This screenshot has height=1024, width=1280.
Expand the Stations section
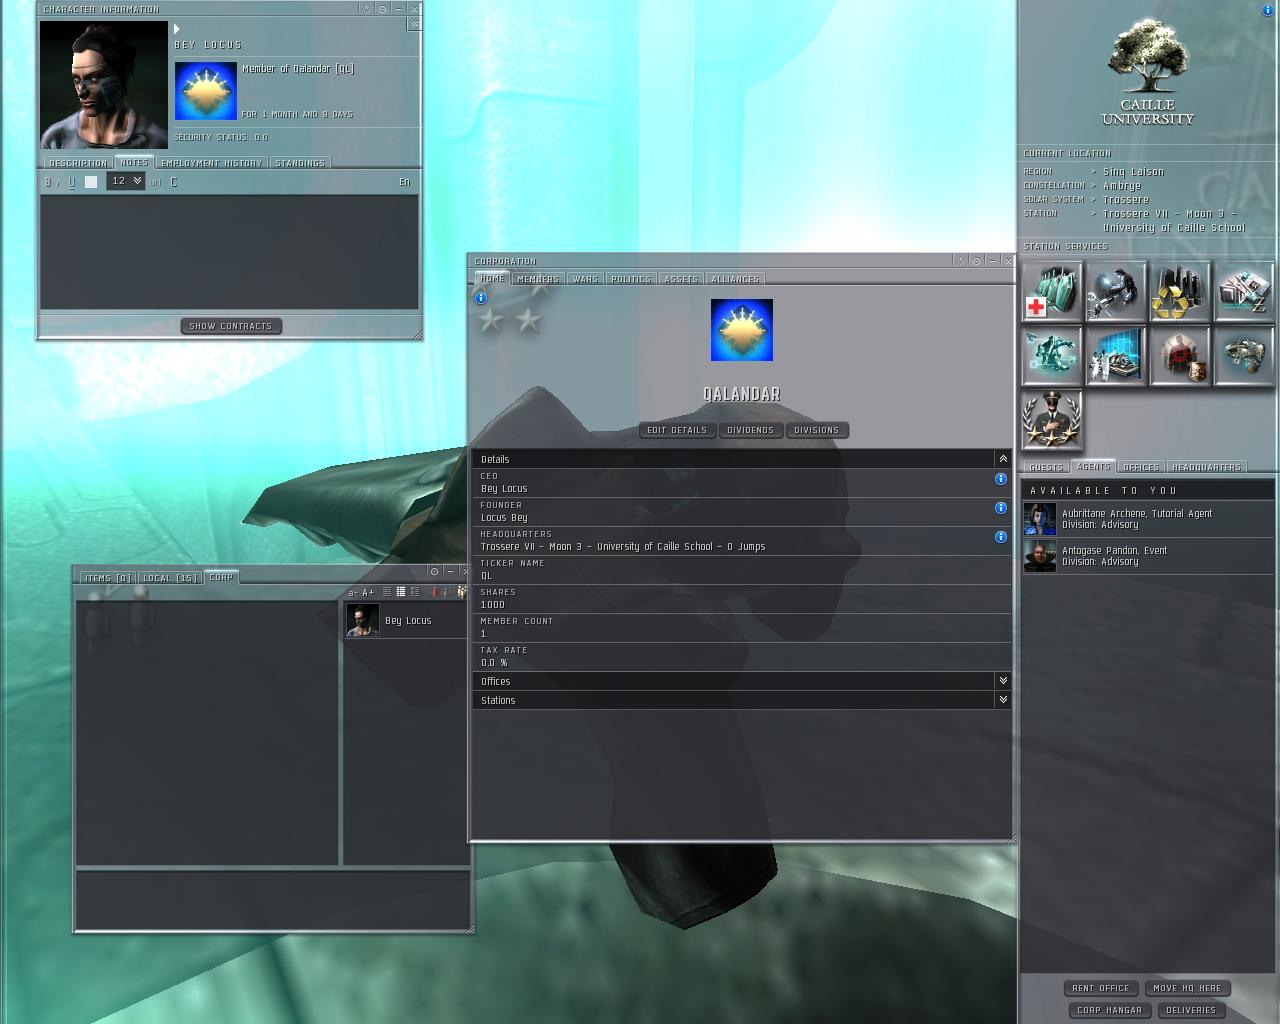[x=1003, y=700]
